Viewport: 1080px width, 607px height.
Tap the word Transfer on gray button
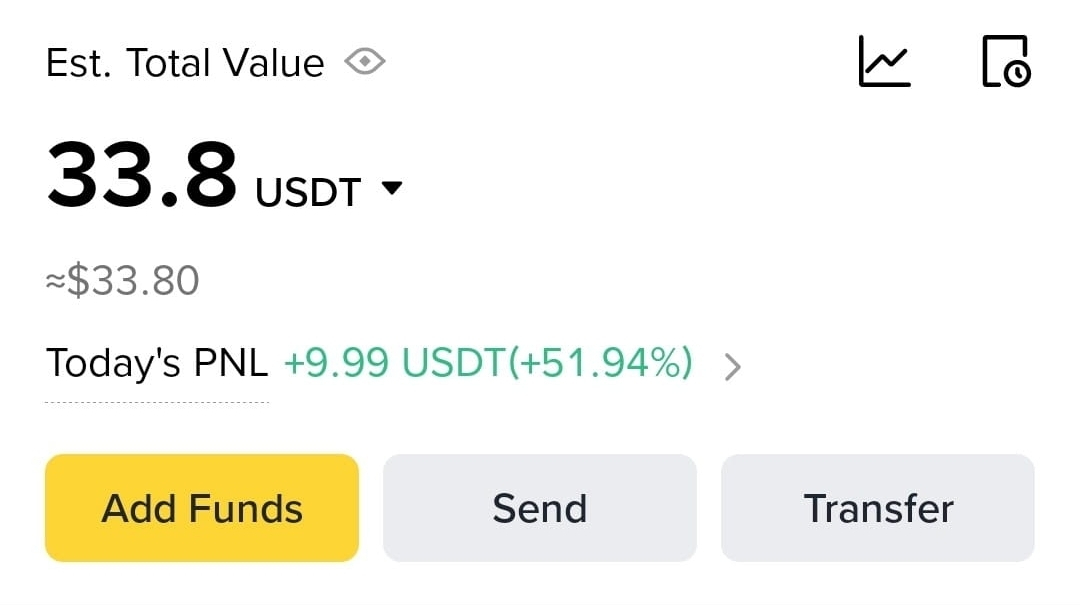click(878, 508)
